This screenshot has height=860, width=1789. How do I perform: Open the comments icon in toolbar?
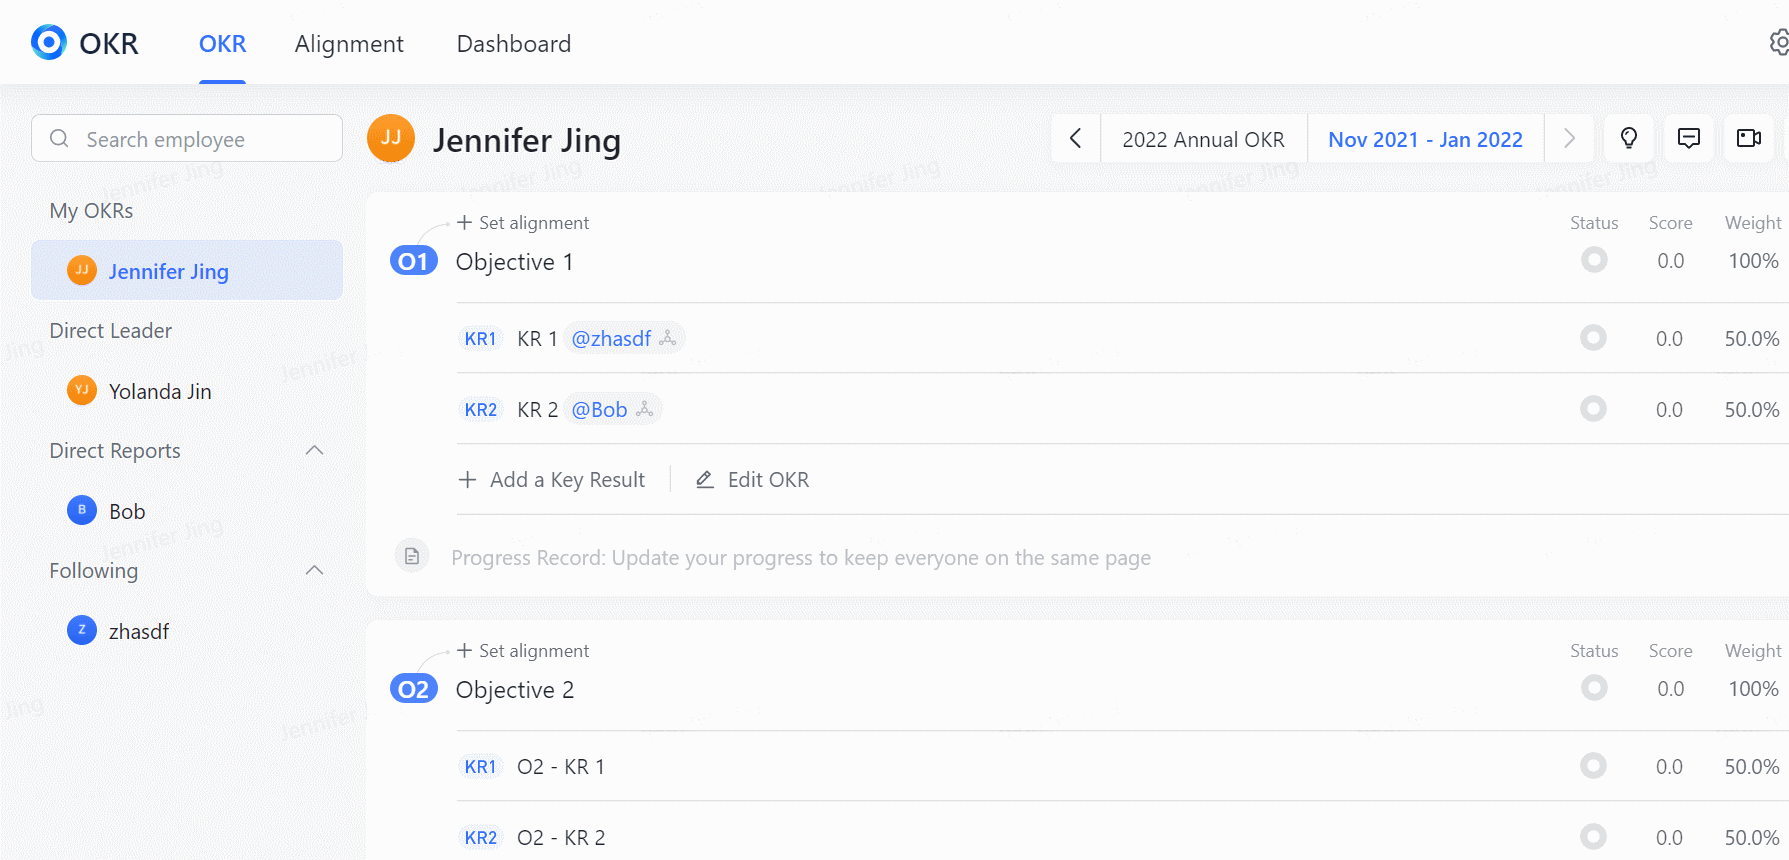tap(1689, 138)
